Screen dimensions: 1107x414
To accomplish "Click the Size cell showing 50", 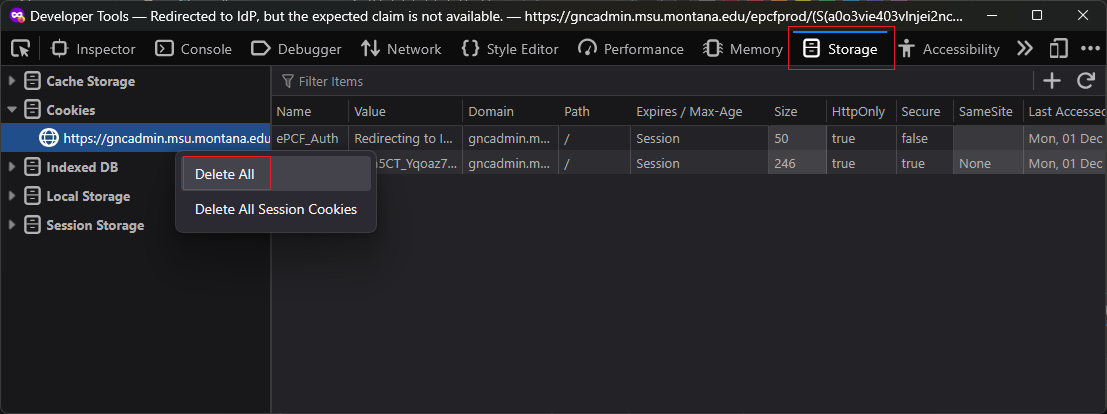I will [x=797, y=138].
